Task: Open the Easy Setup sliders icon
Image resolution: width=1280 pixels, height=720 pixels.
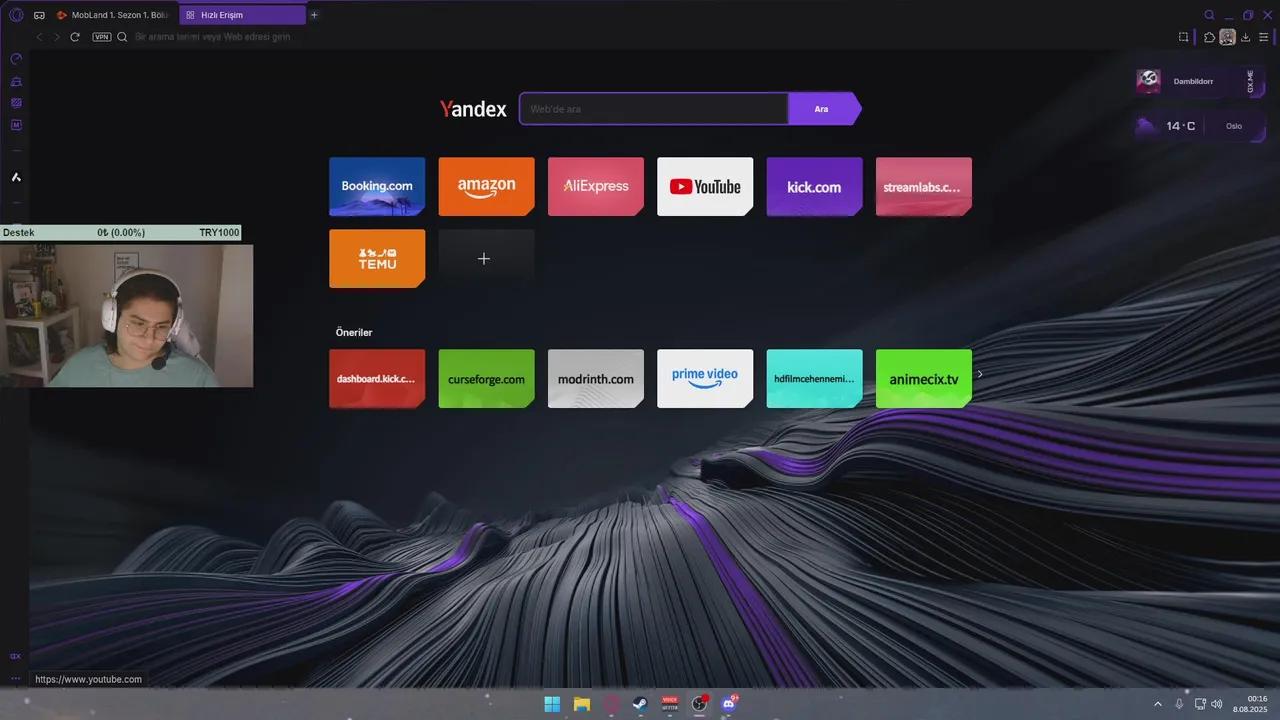Action: click(1264, 37)
